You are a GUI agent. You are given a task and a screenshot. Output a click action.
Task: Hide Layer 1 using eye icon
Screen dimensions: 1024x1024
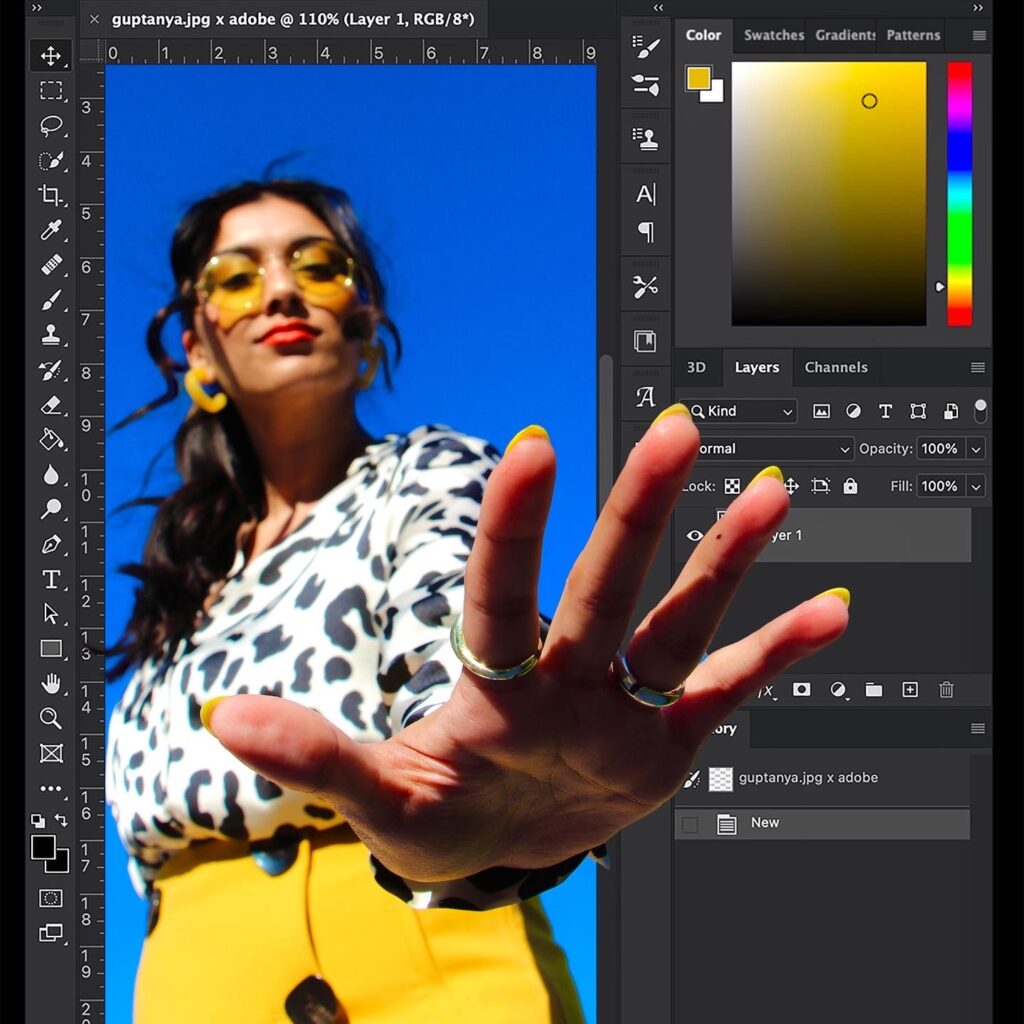pos(695,536)
